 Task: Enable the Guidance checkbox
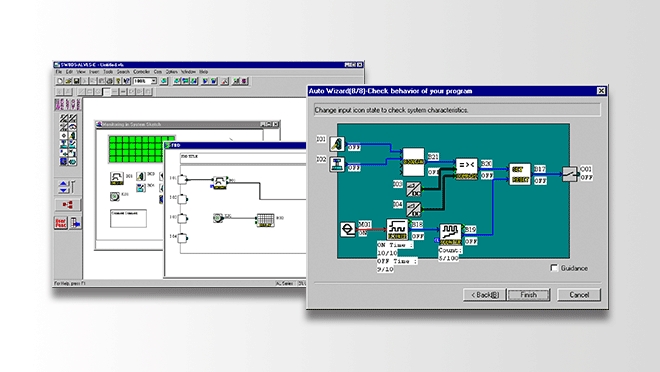click(x=554, y=268)
